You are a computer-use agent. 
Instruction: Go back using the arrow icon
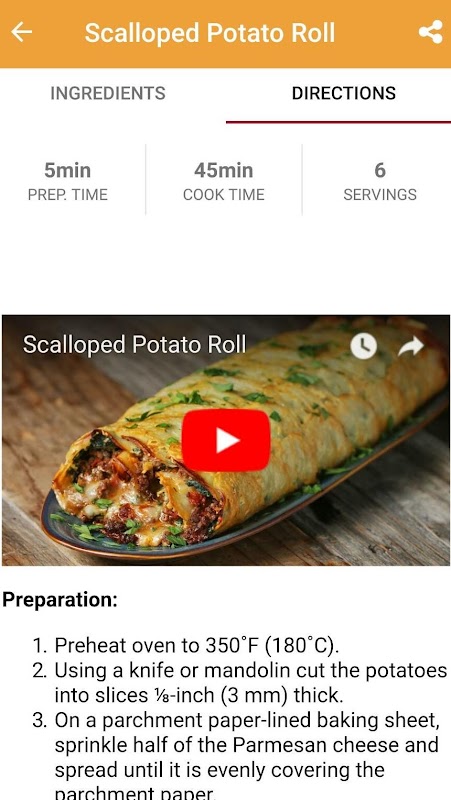[x=21, y=32]
